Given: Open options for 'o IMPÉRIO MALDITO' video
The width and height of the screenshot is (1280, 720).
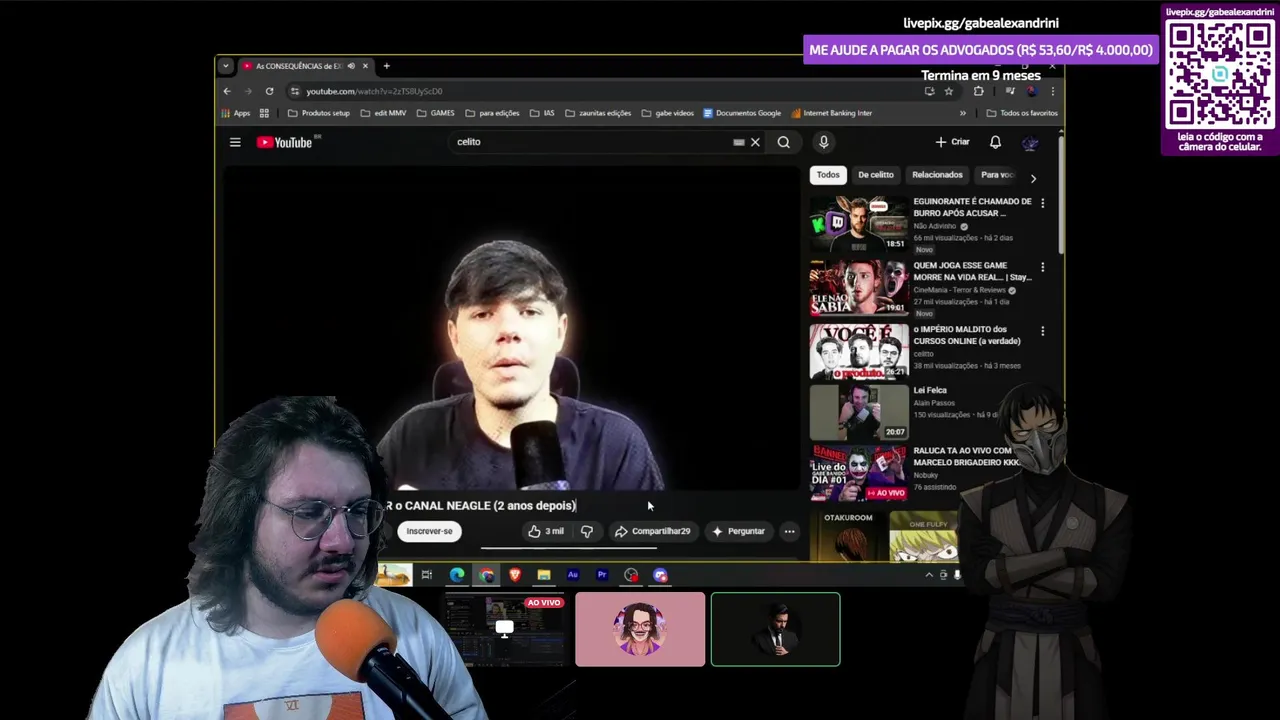Looking at the screenshot, I should pos(1042,331).
